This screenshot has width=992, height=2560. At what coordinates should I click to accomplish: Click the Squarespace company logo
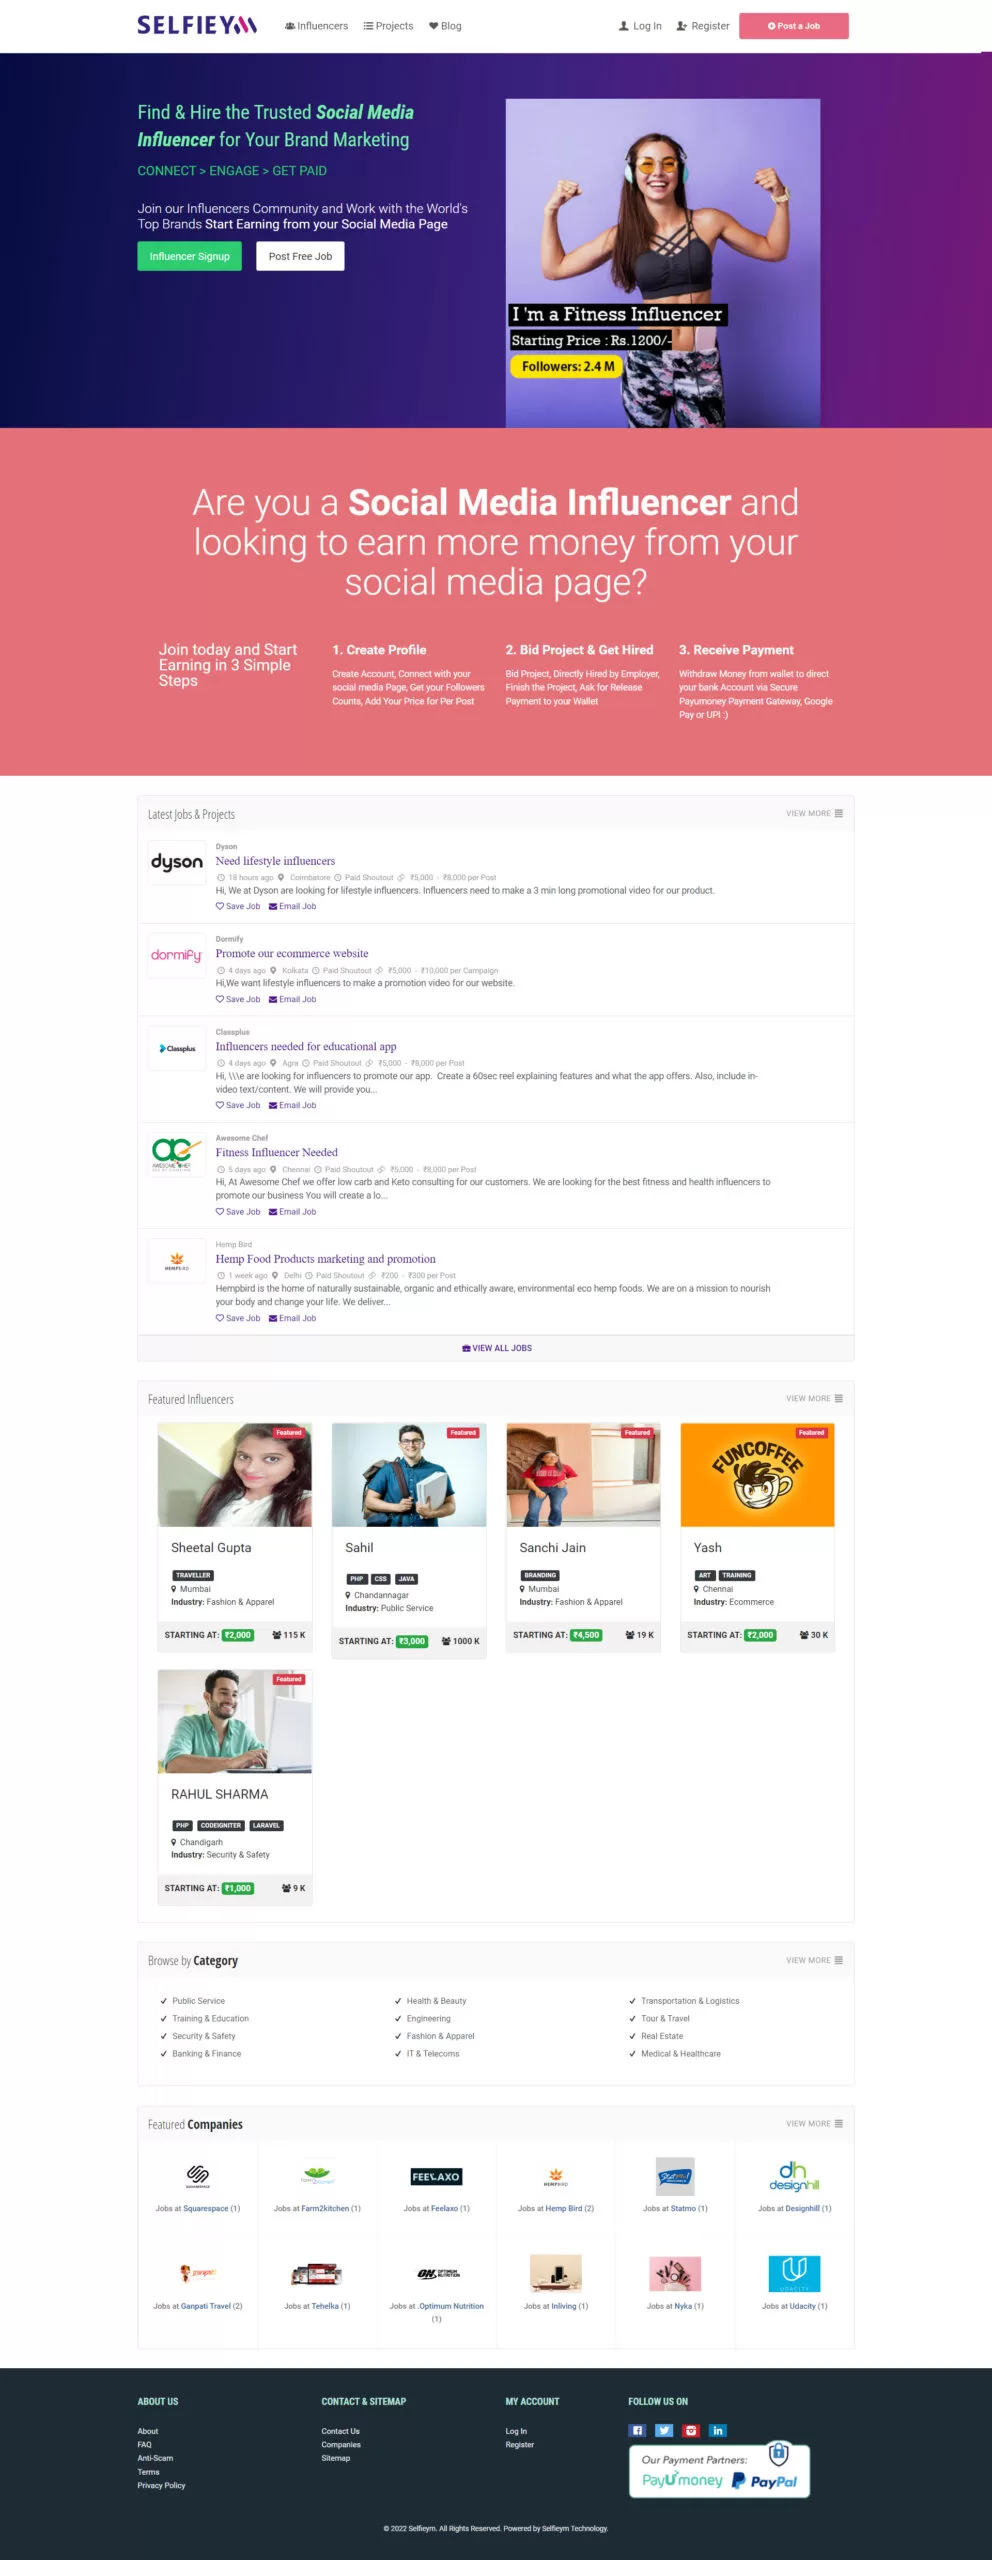pos(198,2176)
